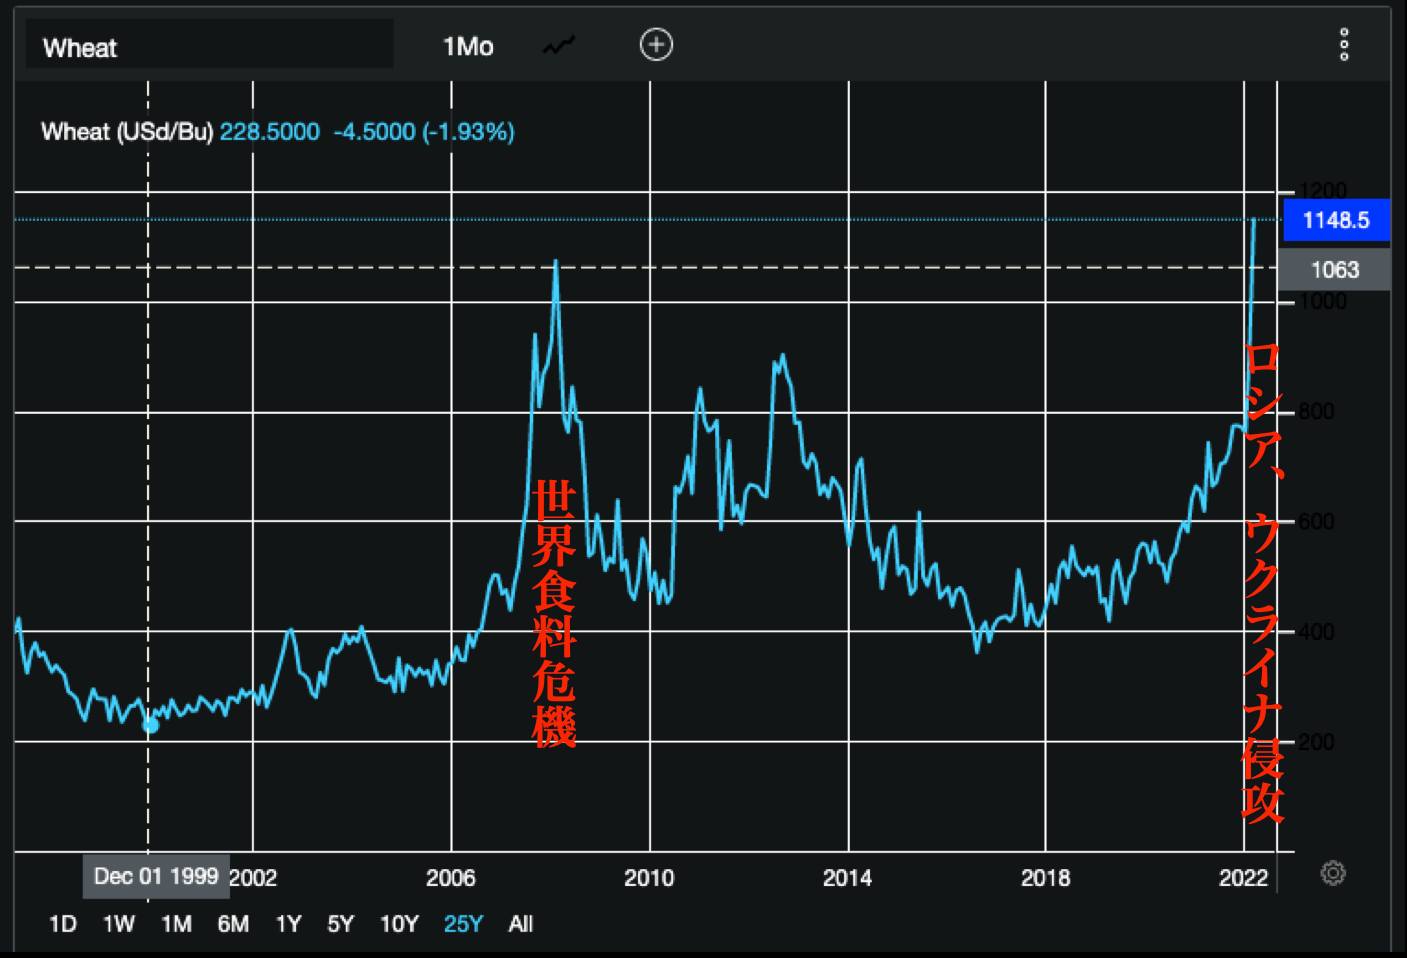Click the Wheat (USd/Bu) legend label
The image size is (1407, 958).
pos(127,132)
